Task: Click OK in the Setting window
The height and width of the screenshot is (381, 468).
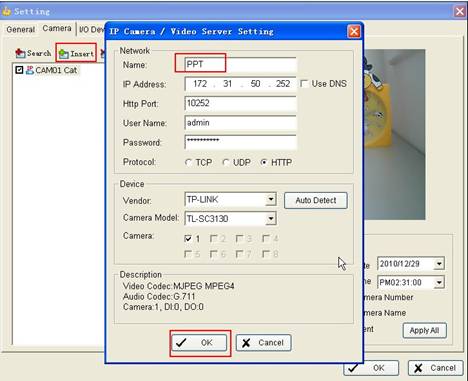Action: [x=371, y=368]
